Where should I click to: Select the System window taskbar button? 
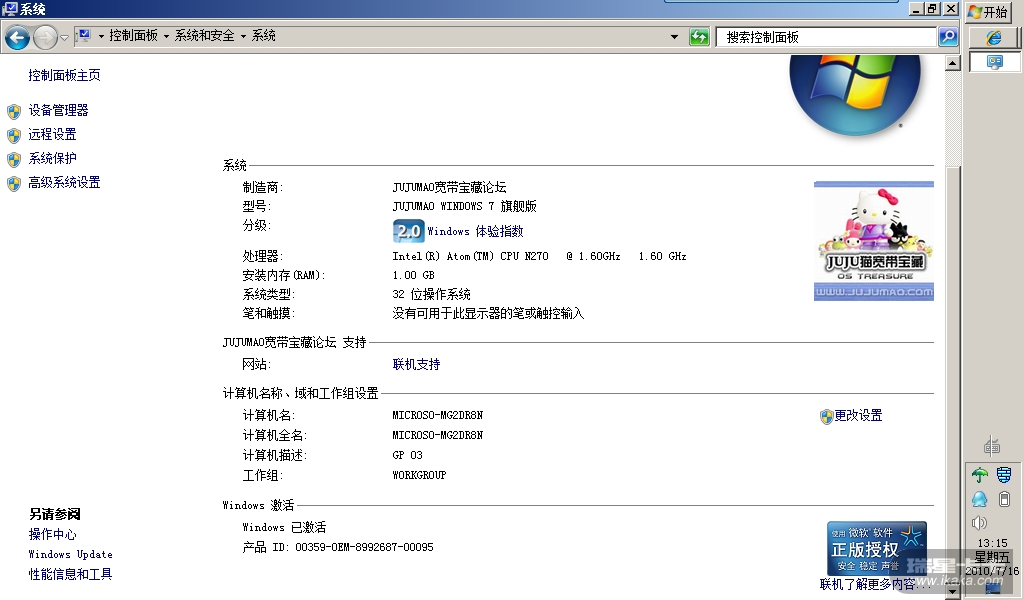pos(994,62)
